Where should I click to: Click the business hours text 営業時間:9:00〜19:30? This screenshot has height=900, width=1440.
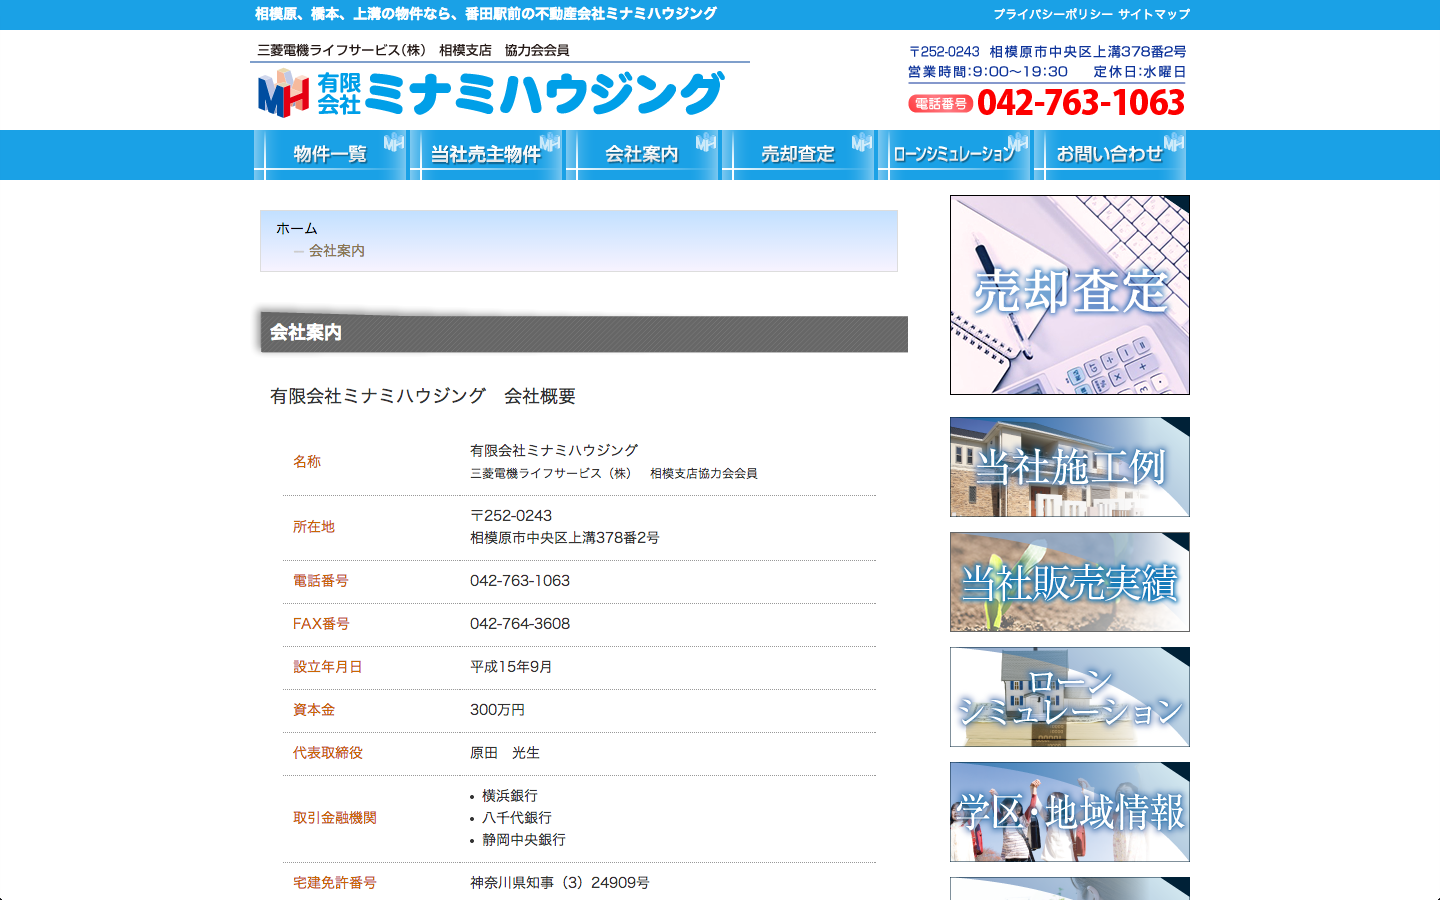988,72
